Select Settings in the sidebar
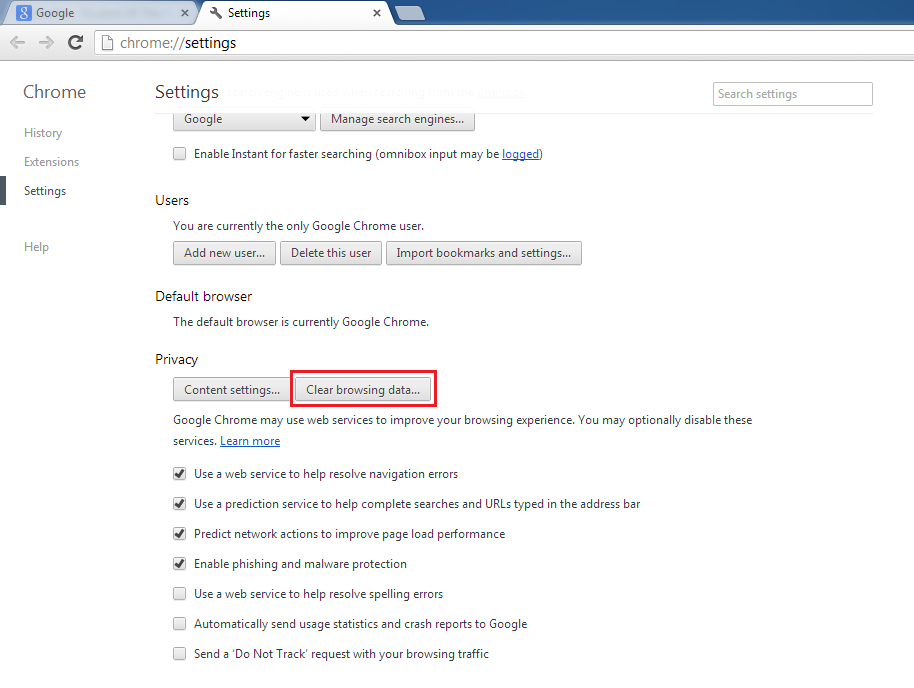This screenshot has width=914, height=688. coord(45,191)
